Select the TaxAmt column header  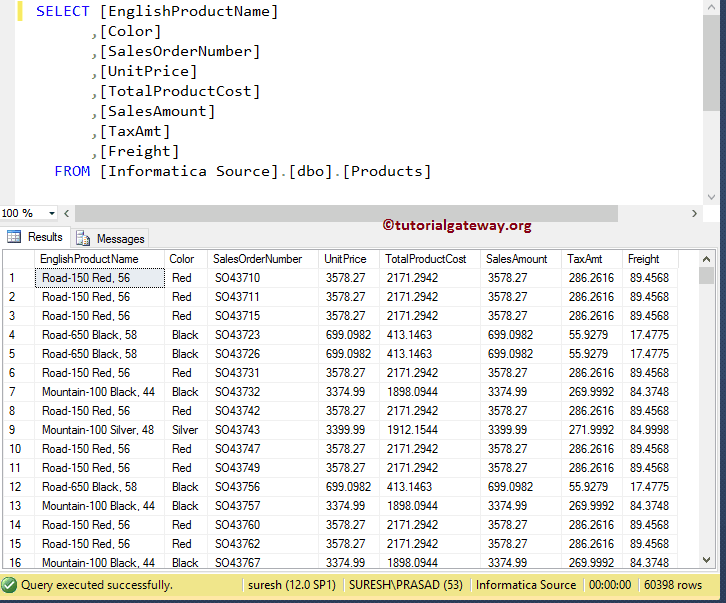point(592,259)
